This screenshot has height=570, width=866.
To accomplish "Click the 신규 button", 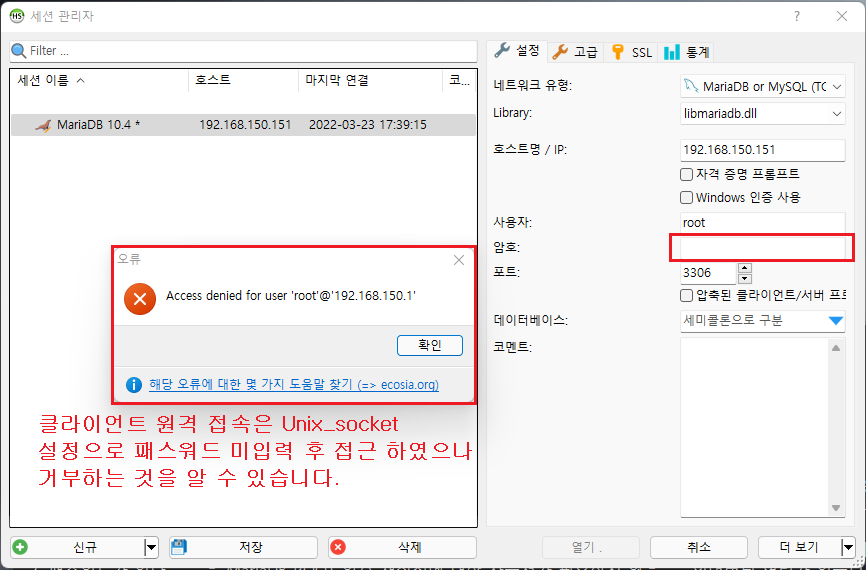I will 78,547.
